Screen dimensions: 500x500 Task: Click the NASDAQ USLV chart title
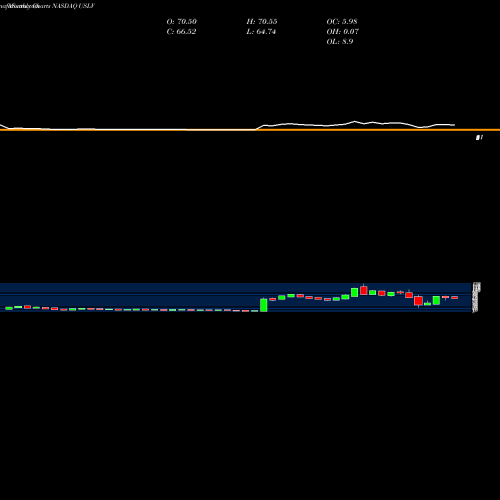coord(74,6)
